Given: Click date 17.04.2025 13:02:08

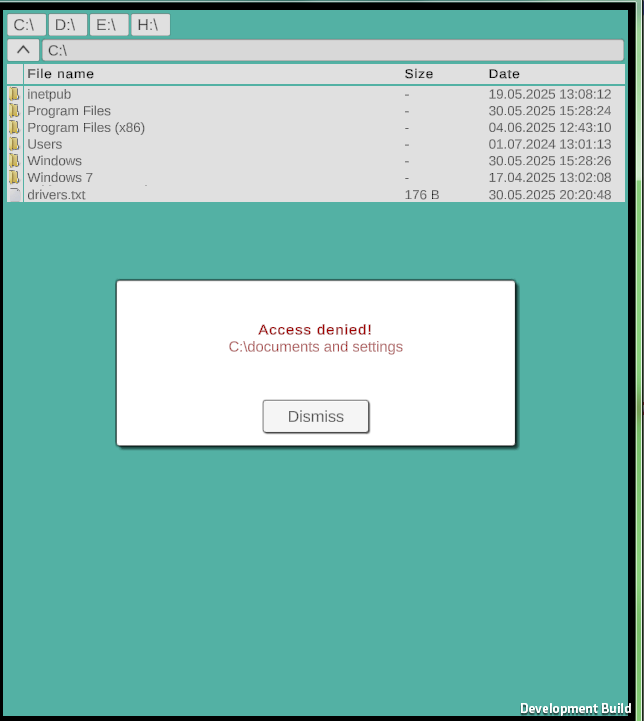Looking at the screenshot, I should point(550,177).
